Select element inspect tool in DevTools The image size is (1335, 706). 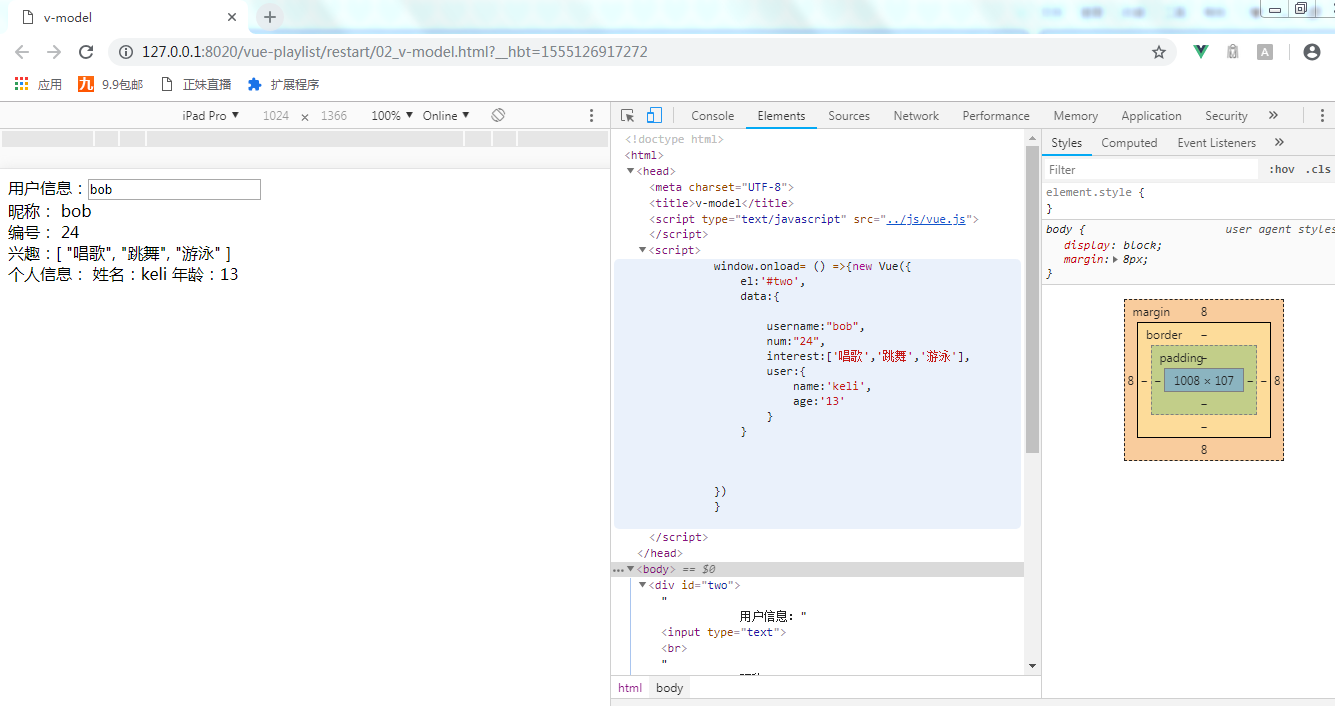(627, 116)
